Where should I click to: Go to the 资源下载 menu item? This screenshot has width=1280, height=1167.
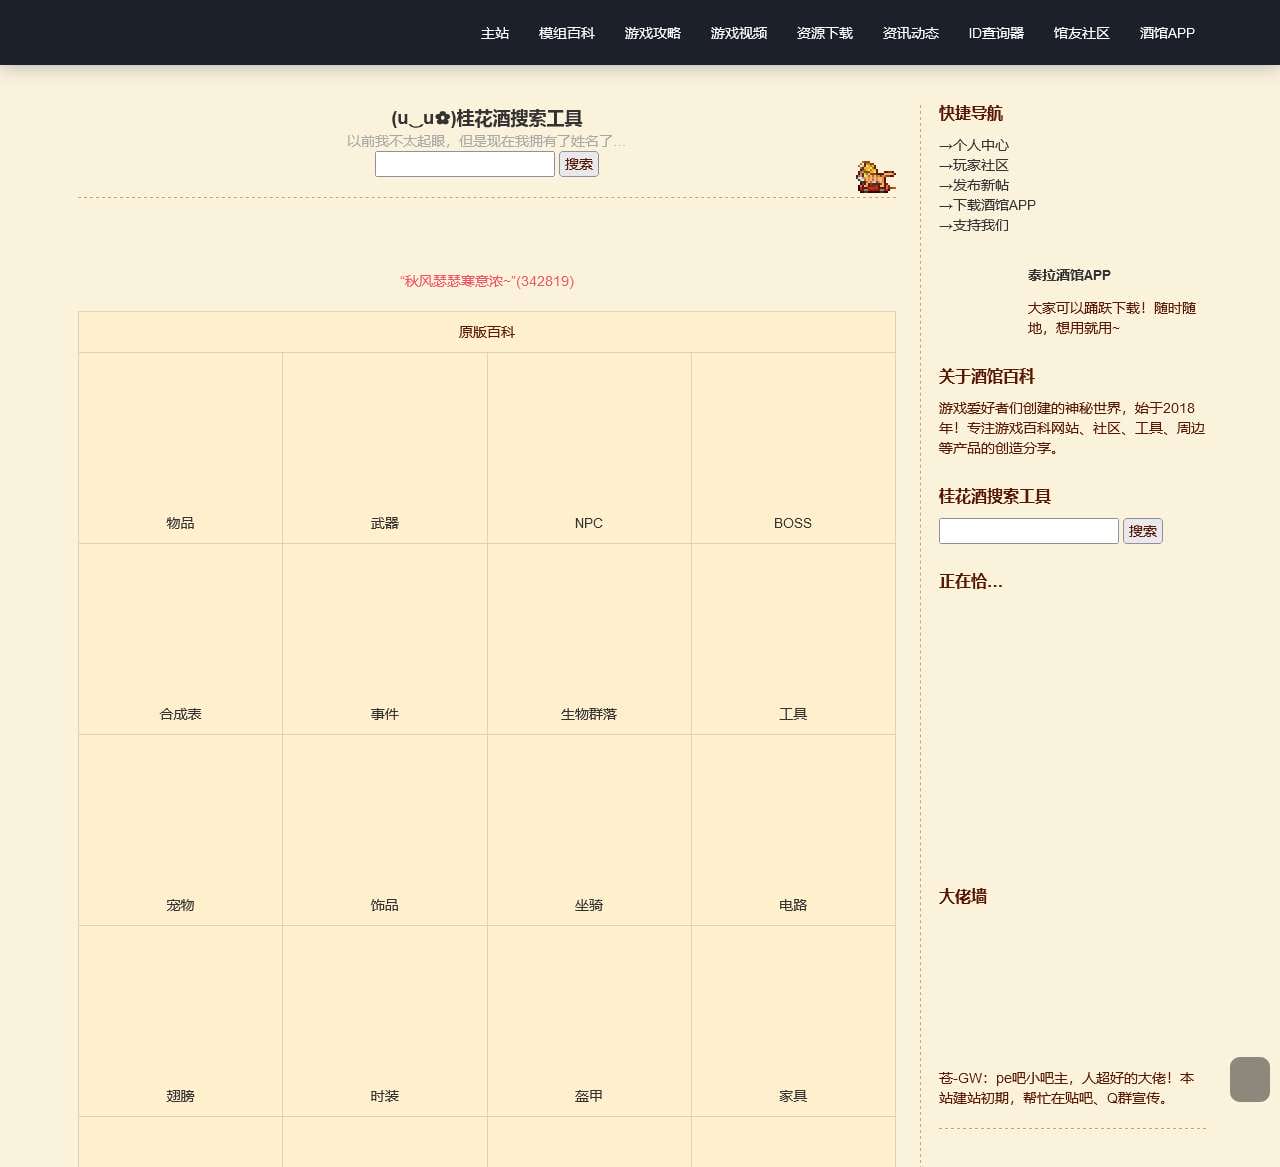tap(823, 32)
